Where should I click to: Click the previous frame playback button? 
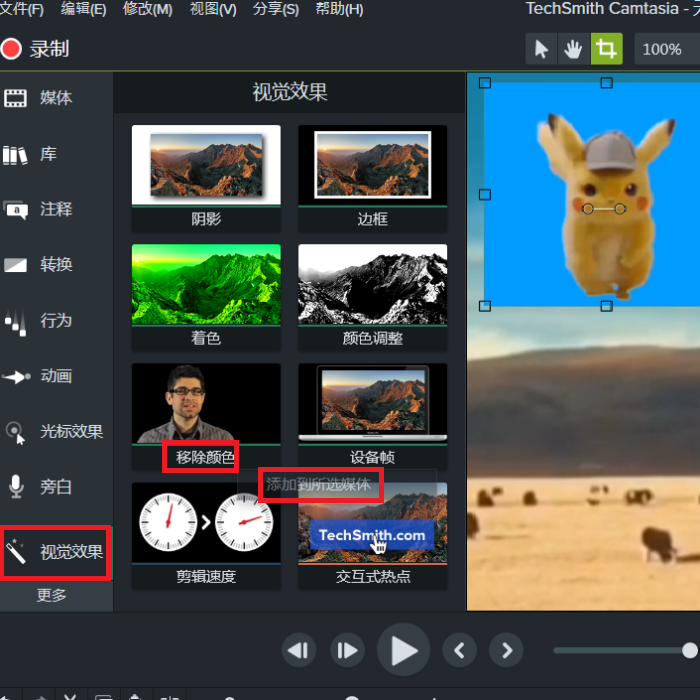click(299, 650)
